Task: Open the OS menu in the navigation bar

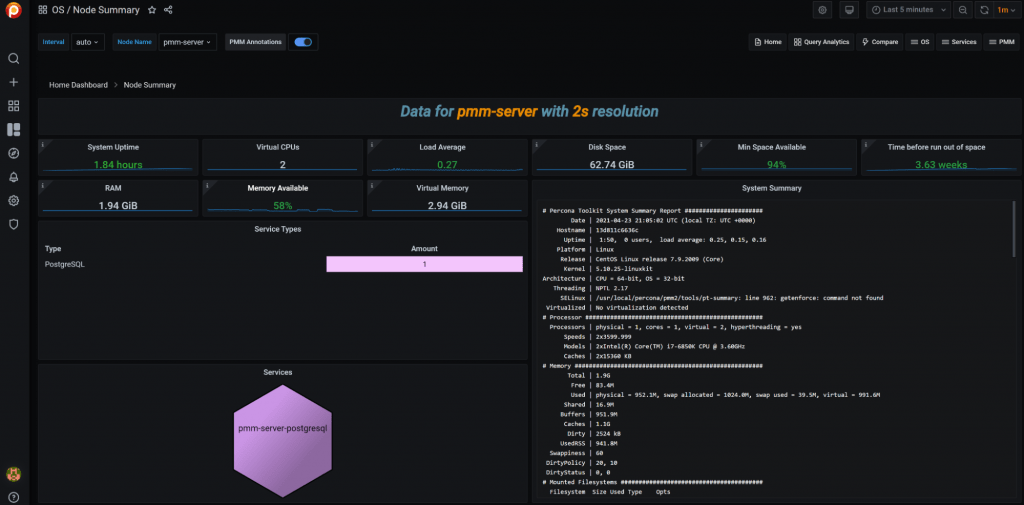Action: click(x=920, y=42)
